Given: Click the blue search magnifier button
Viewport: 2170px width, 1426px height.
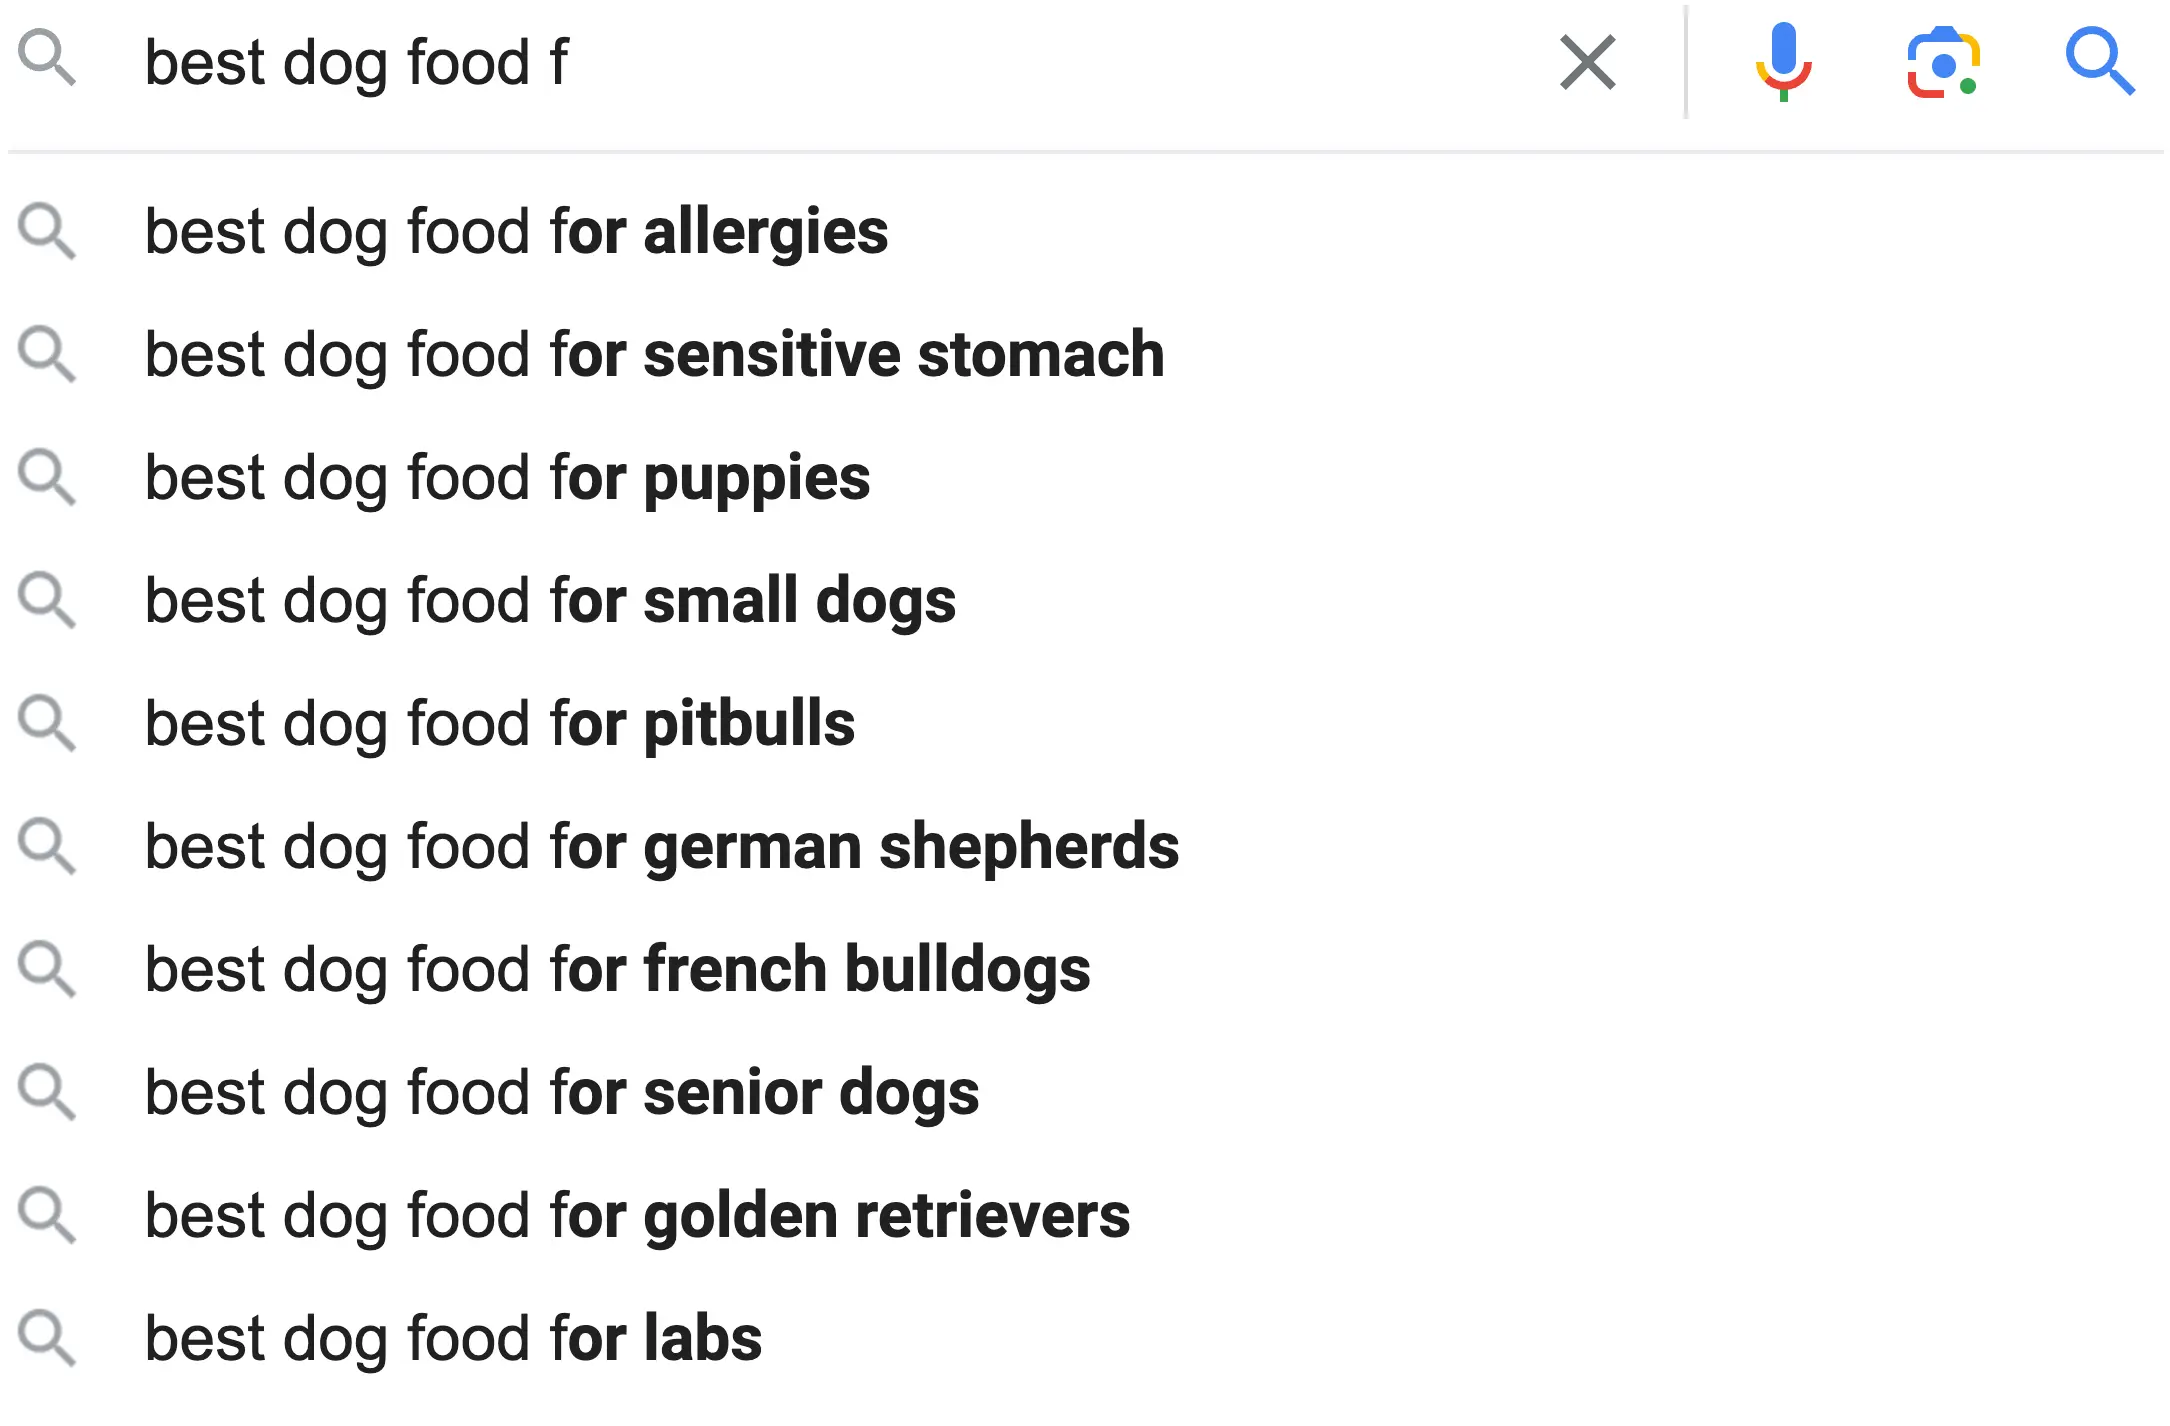Looking at the screenshot, I should coord(2099,62).
